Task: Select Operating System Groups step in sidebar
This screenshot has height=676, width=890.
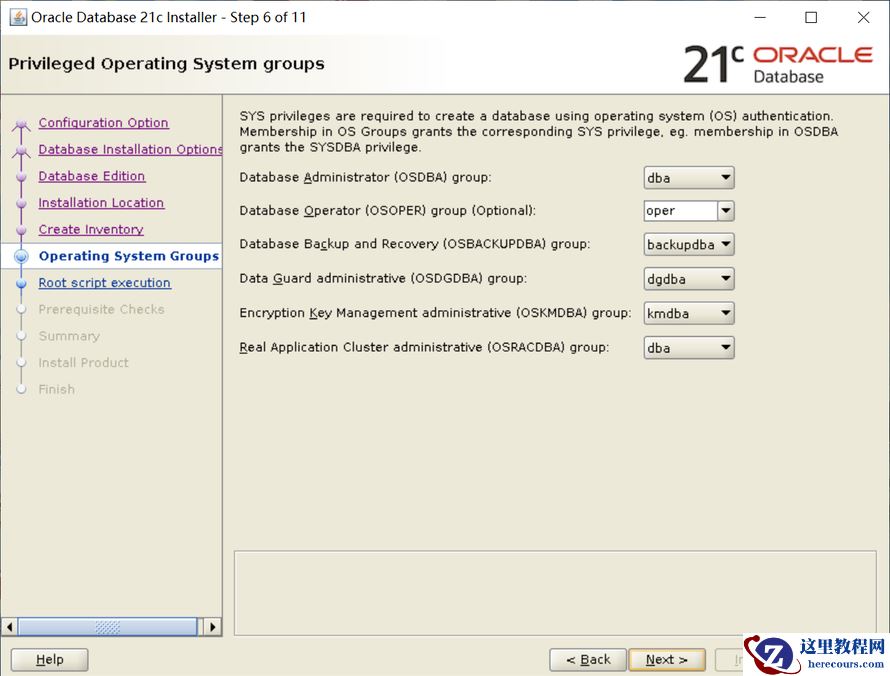Action: coord(128,256)
